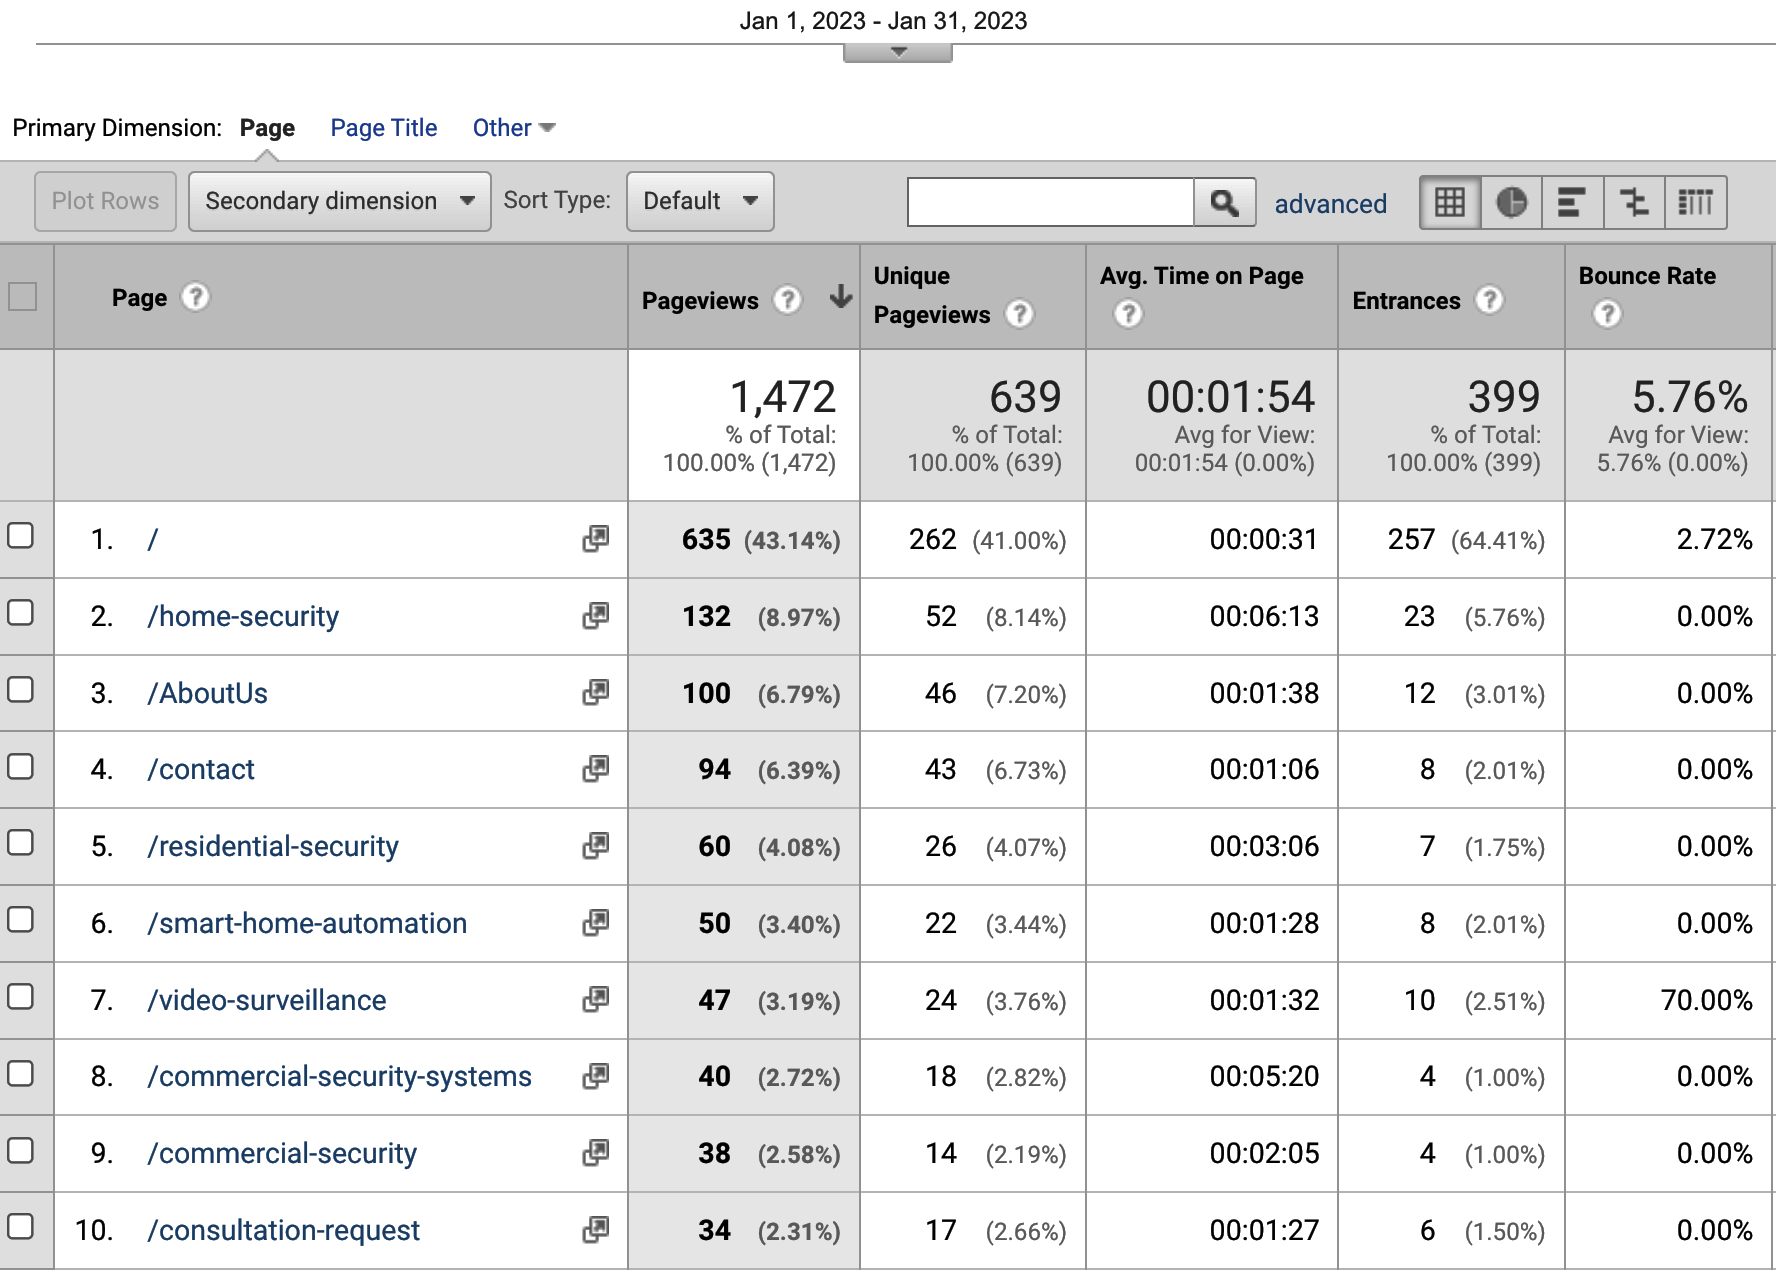Open the Other primary dimension dropdown
This screenshot has height=1284, width=1776.
pos(513,128)
